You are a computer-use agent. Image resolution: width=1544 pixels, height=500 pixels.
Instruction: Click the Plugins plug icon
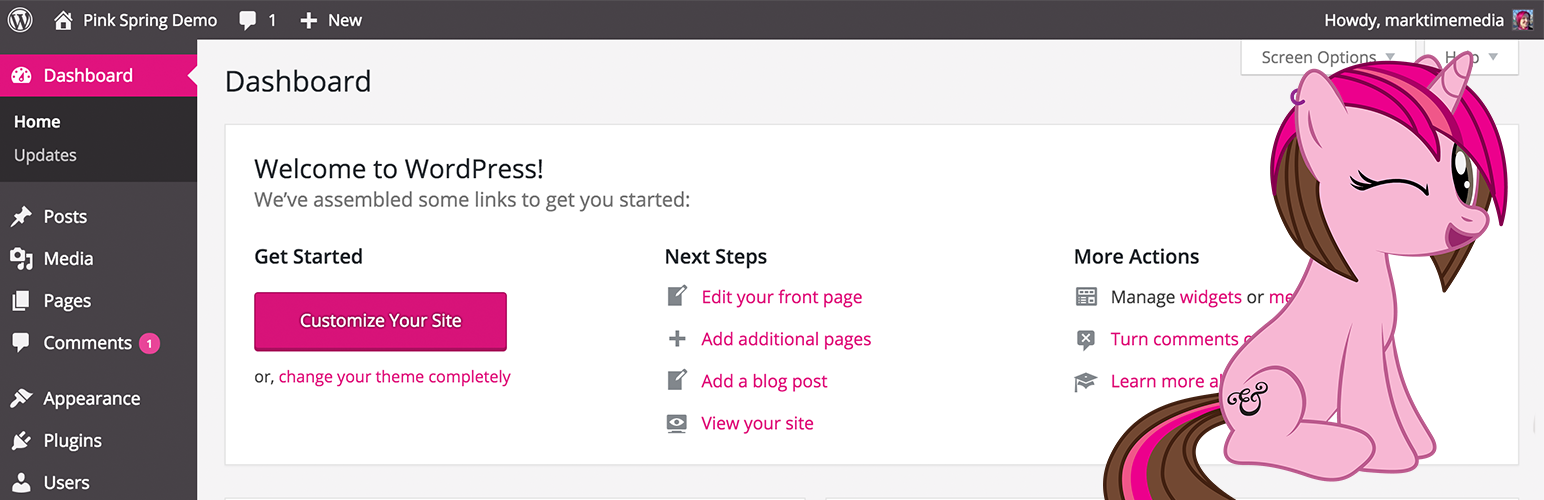[x=21, y=441]
